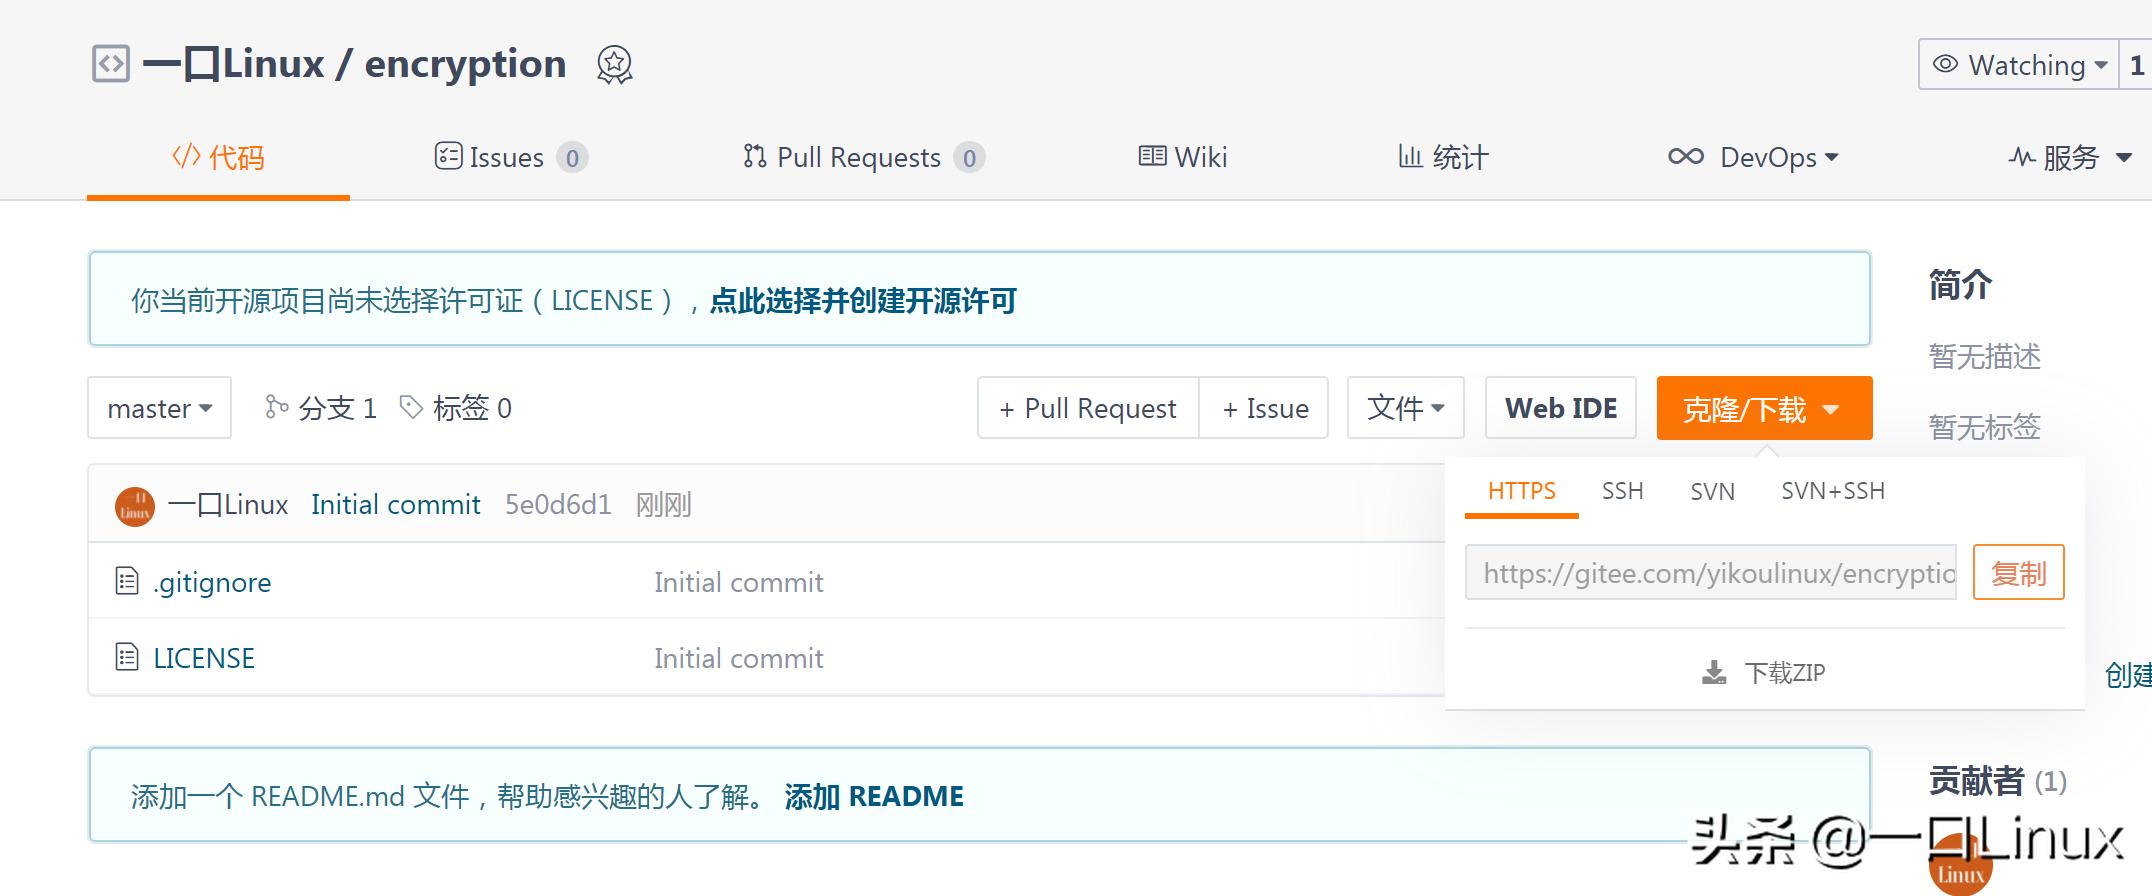Click the LICENSE row's Initial commit message

739,658
